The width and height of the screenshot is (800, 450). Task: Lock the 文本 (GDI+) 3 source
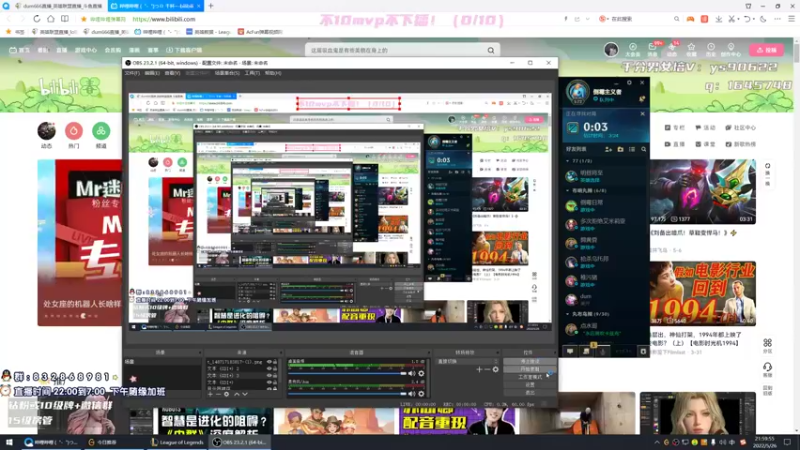[275, 376]
